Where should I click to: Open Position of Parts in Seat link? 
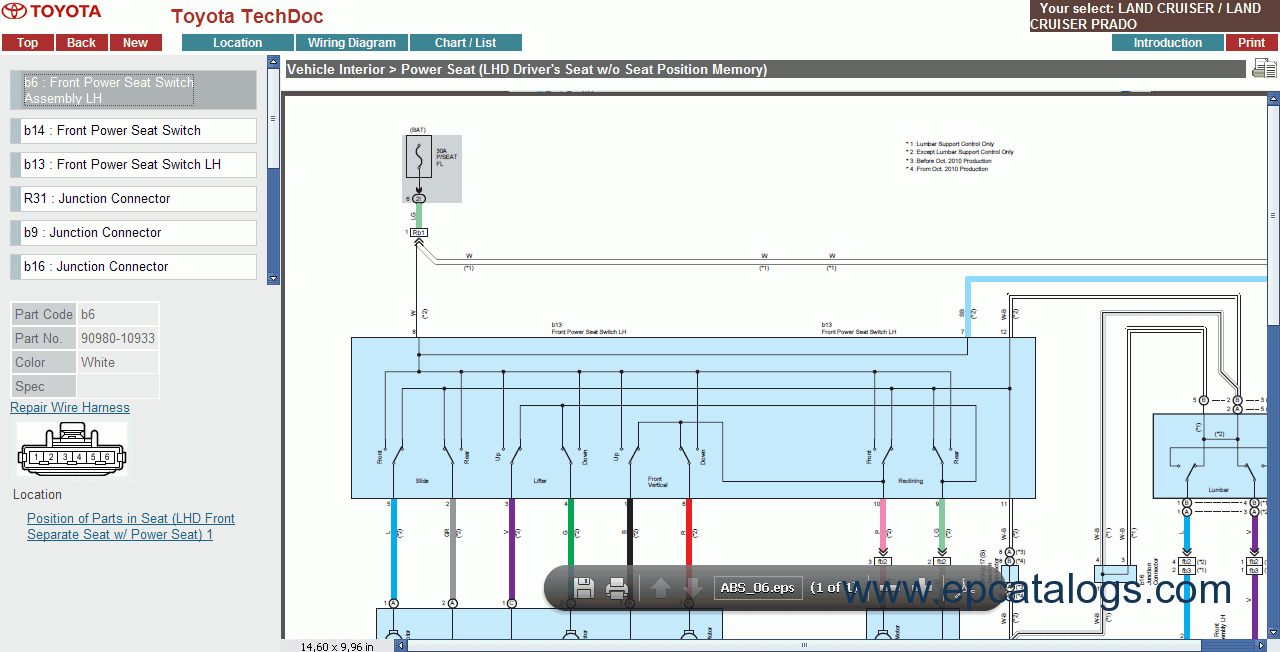click(131, 526)
